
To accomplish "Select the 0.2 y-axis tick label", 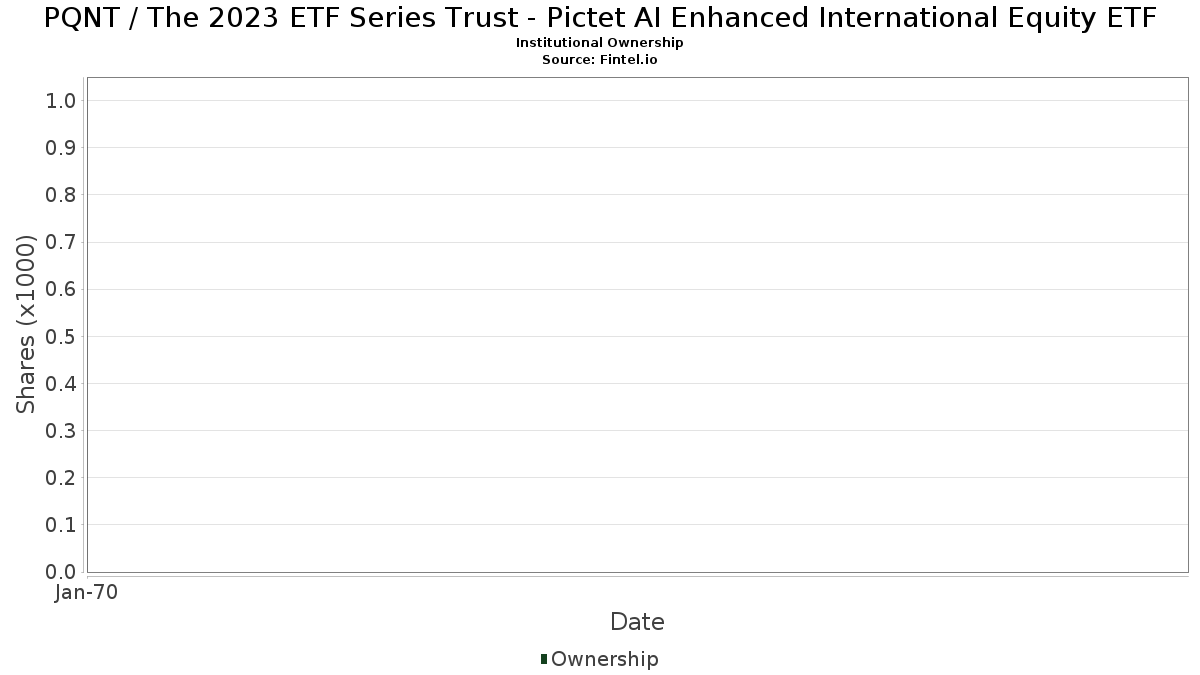I will click(61, 478).
